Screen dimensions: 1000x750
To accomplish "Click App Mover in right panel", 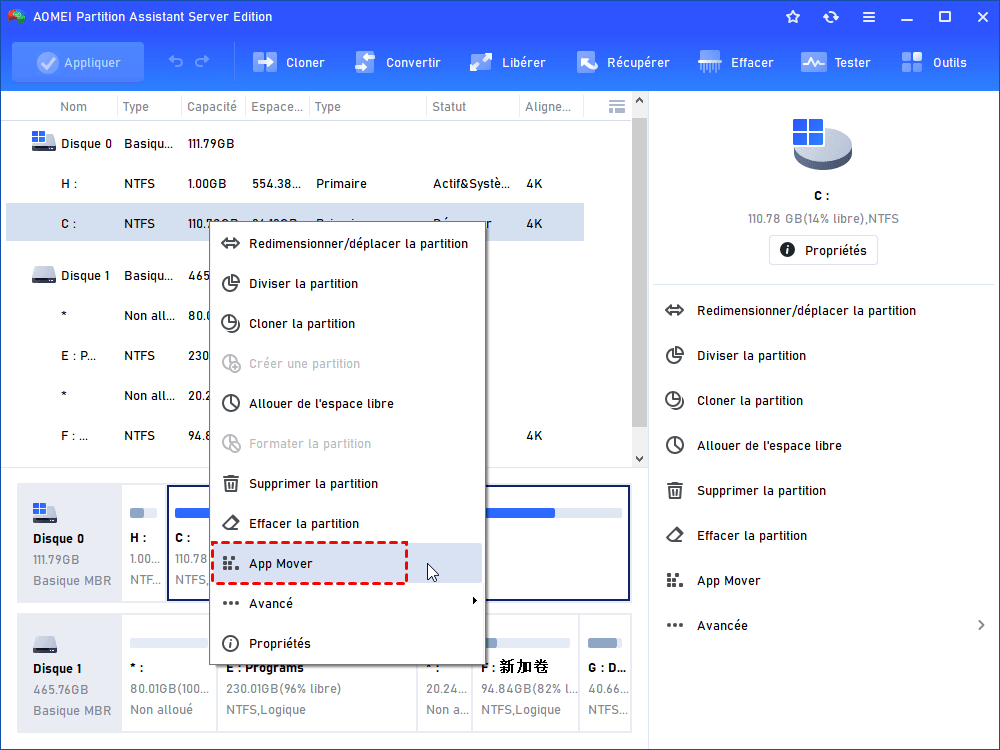I will tap(728, 581).
